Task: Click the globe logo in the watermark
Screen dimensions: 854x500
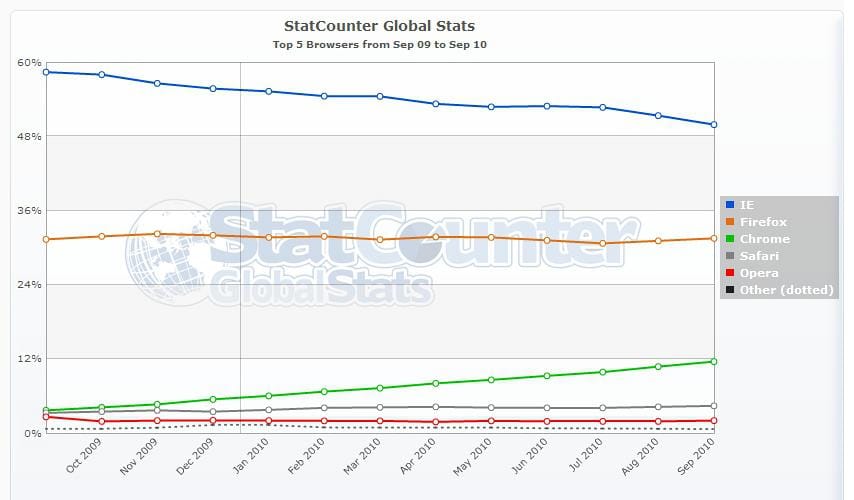Action: click(x=168, y=252)
